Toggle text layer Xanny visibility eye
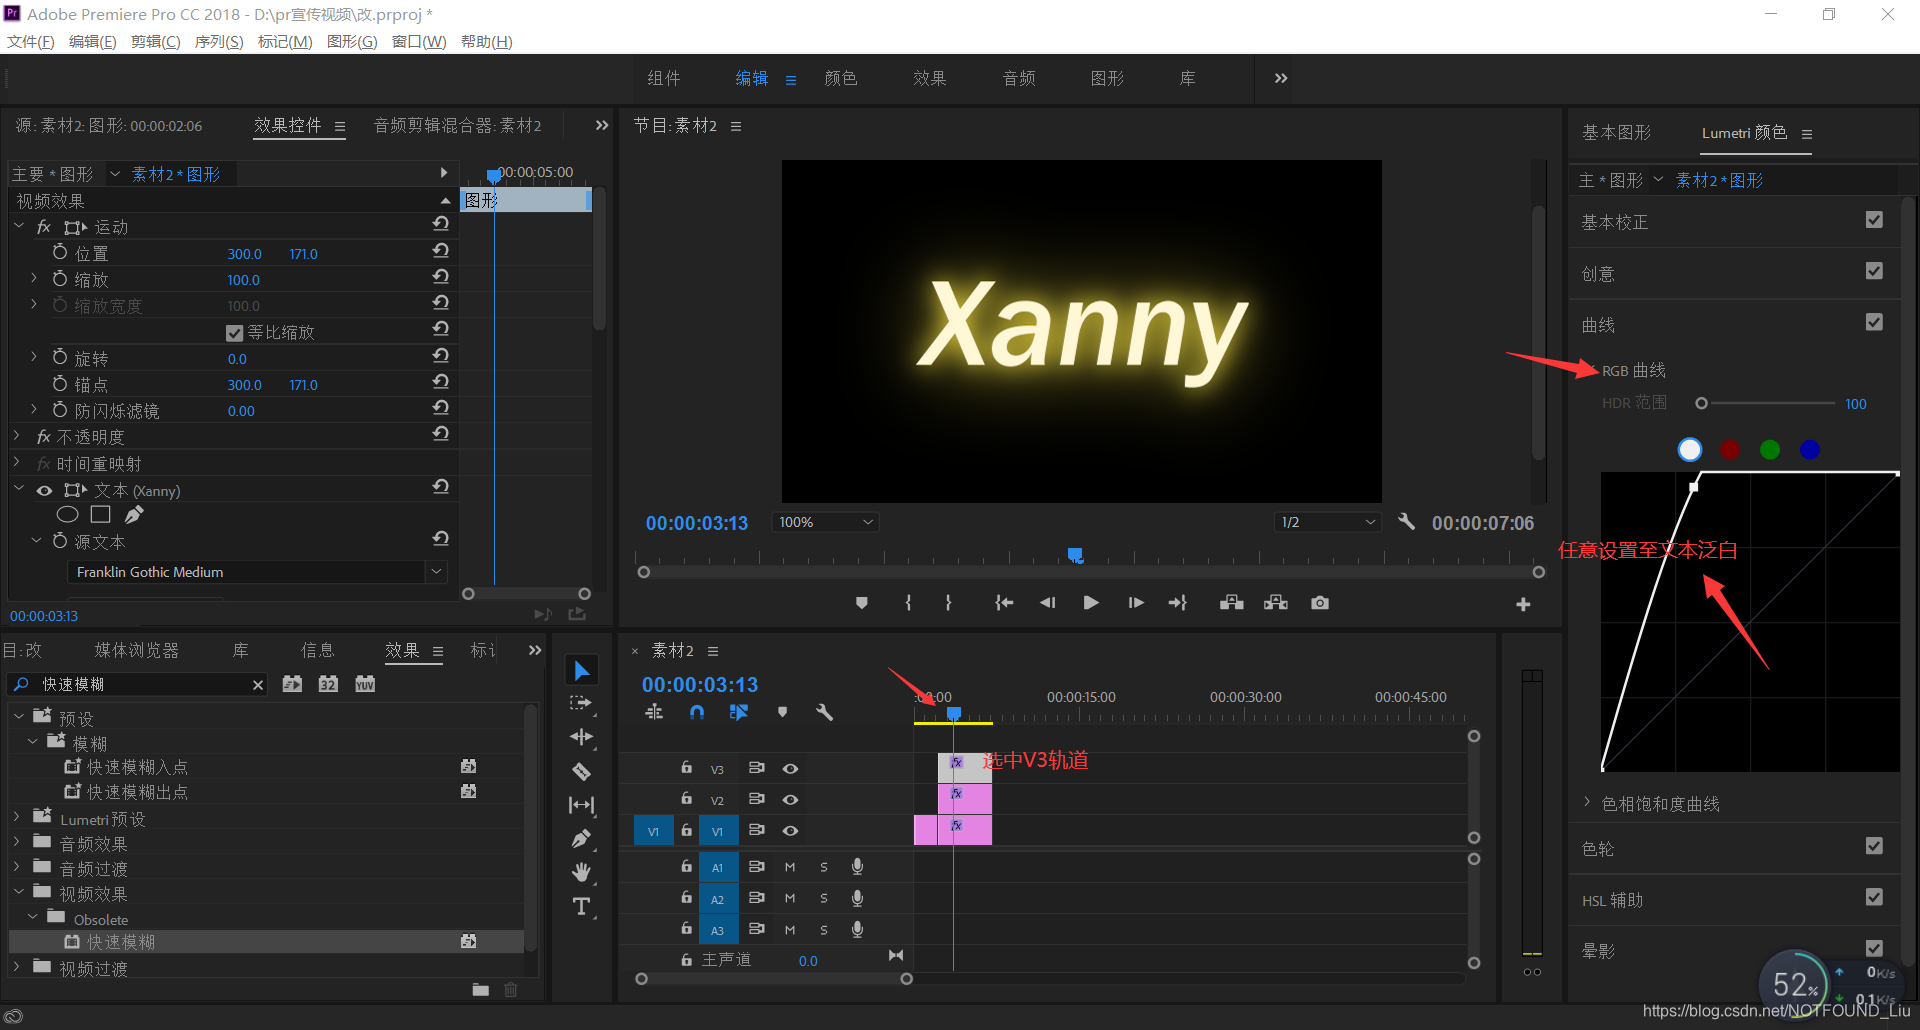The image size is (1920, 1030). click(x=44, y=491)
